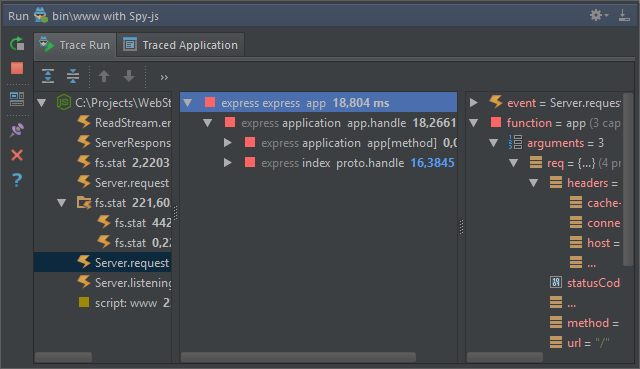This screenshot has width=640, height=369.
Task: Click the app[method] row text
Action: (359, 143)
